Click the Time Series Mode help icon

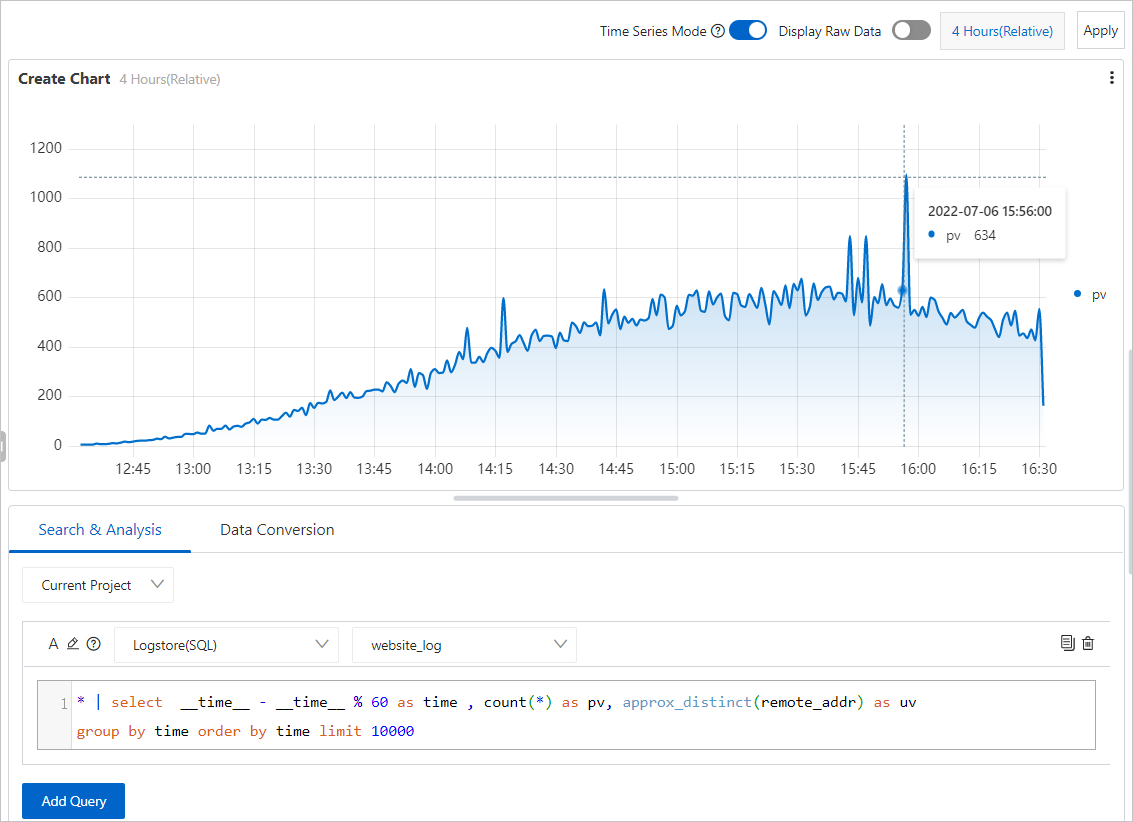tap(717, 31)
